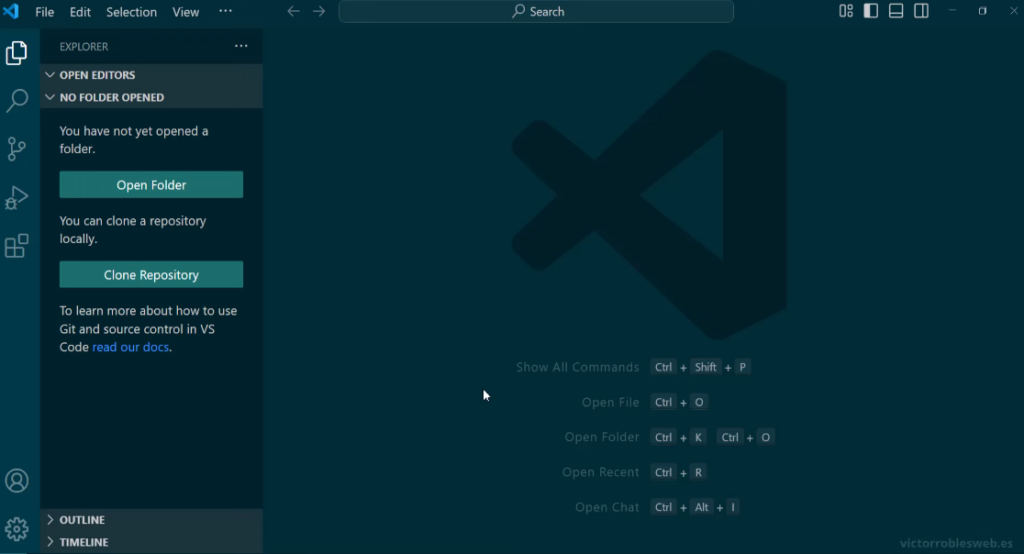
Task: Collapse the Open Editors section
Action: [152, 75]
